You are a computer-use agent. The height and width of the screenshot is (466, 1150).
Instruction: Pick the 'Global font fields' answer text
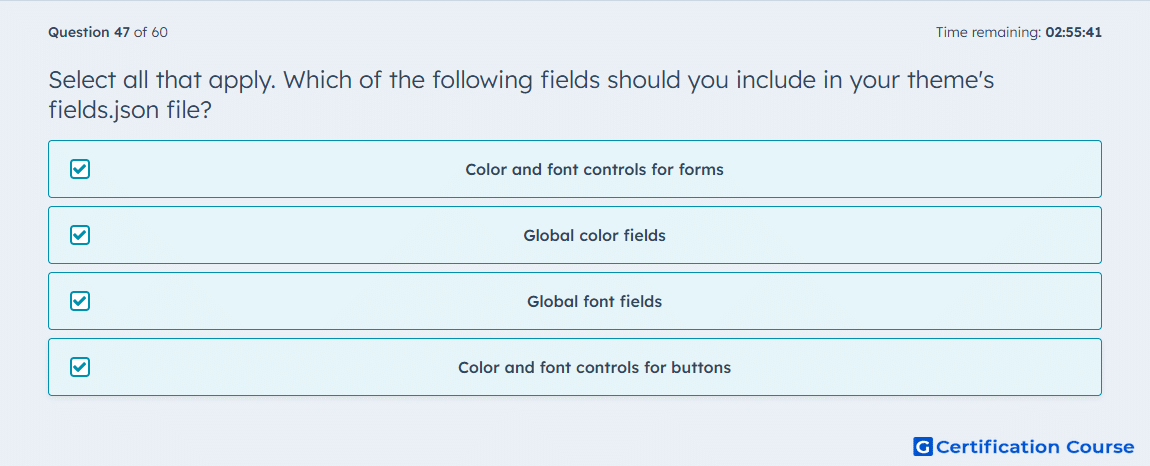coord(594,302)
